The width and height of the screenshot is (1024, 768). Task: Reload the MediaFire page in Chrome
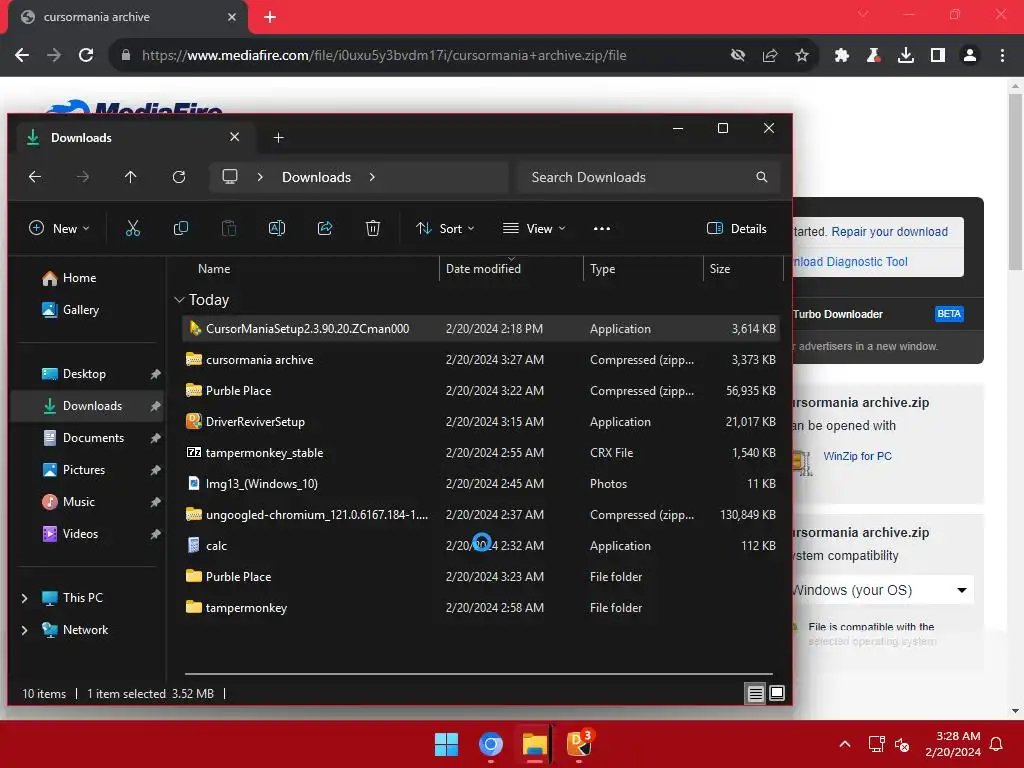pos(86,56)
